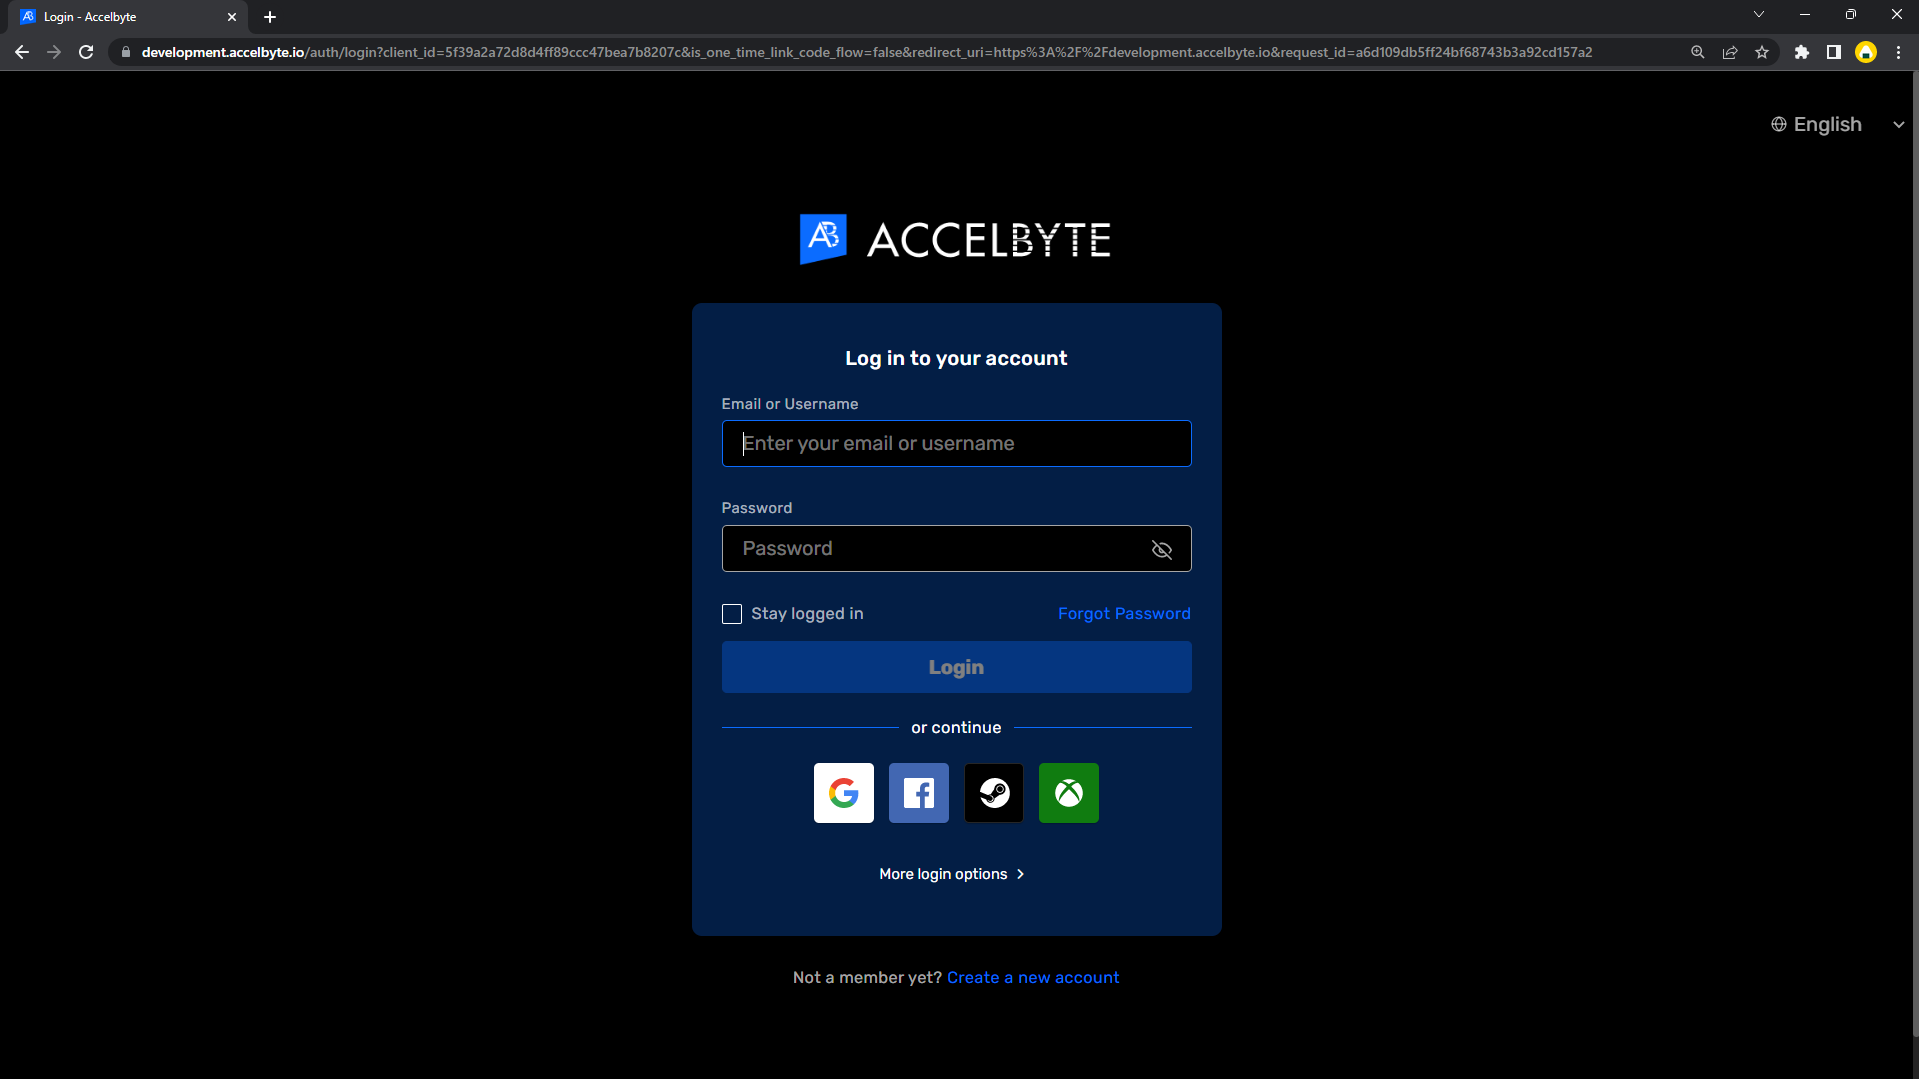
Task: Click the 'Stay logged in' label
Action: [807, 613]
